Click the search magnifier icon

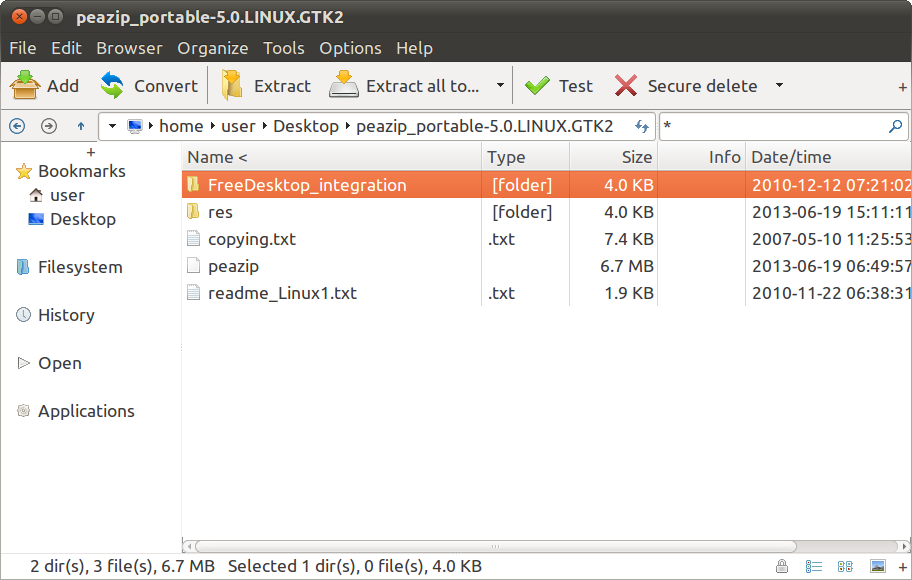pos(896,126)
